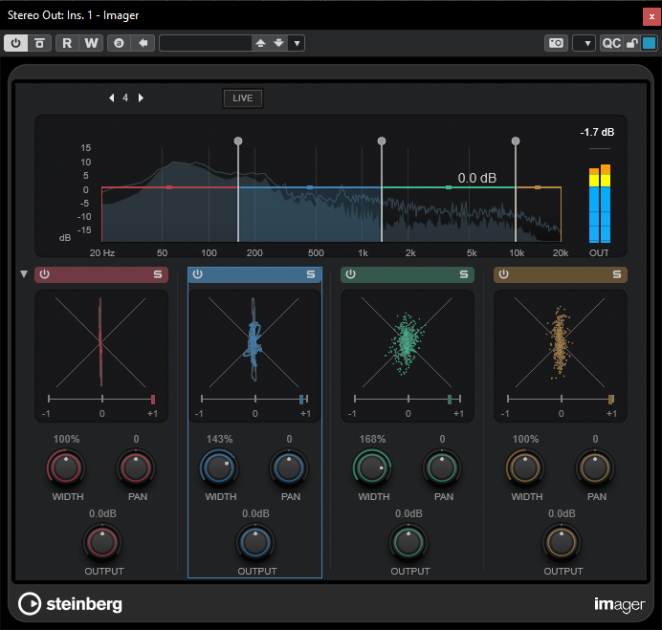Screen dimensions: 662x630
Task: Click the red band PAN knob
Action: click(136, 468)
